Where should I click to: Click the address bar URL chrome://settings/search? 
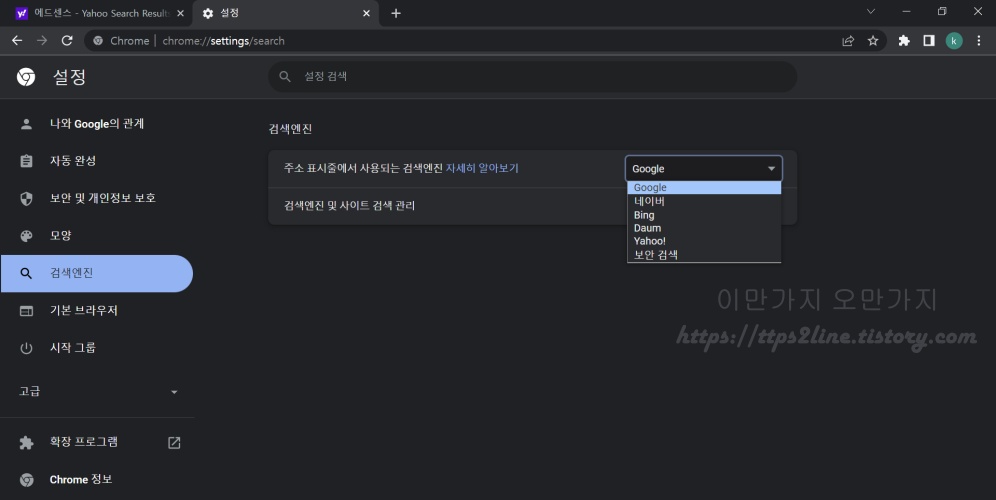tap(223, 41)
